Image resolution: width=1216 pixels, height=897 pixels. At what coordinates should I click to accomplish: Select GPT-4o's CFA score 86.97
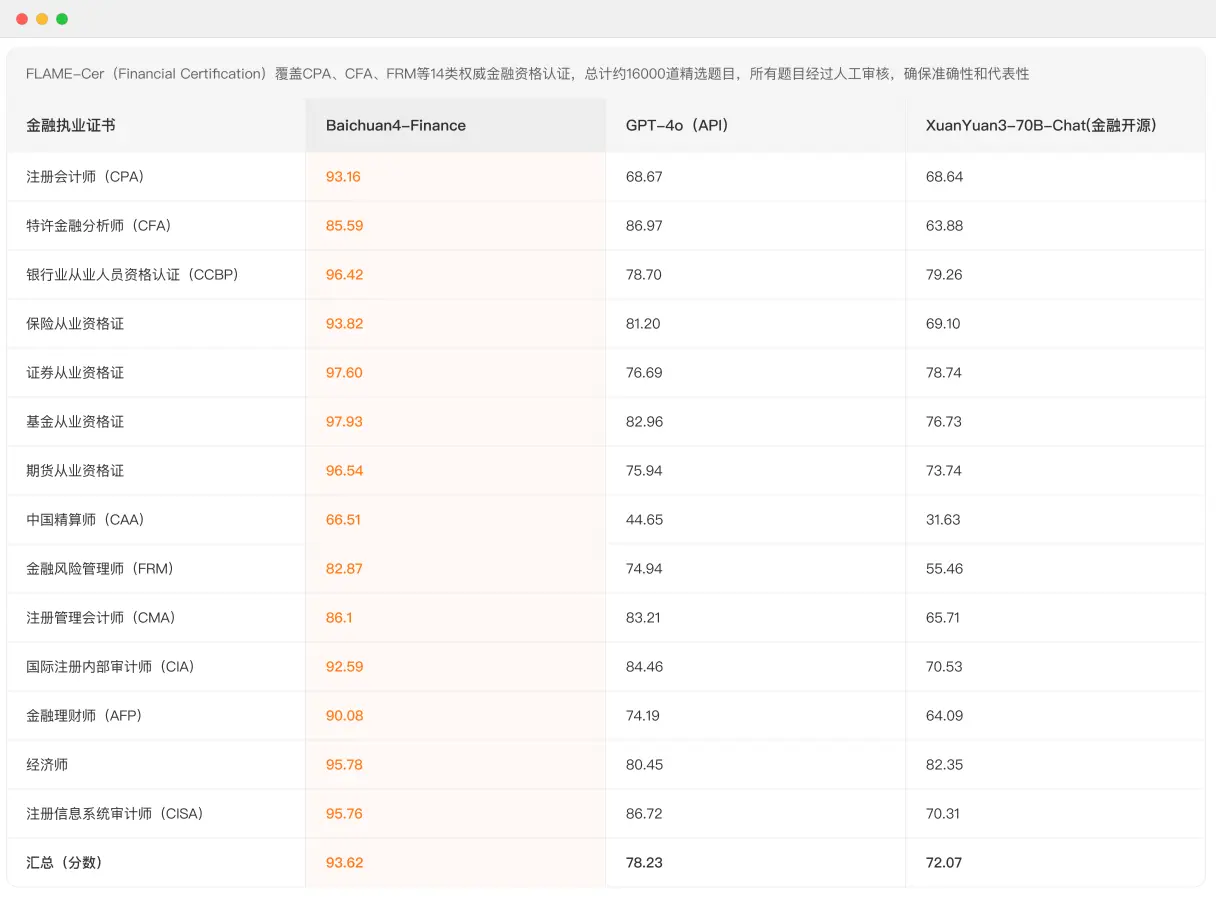click(x=642, y=225)
